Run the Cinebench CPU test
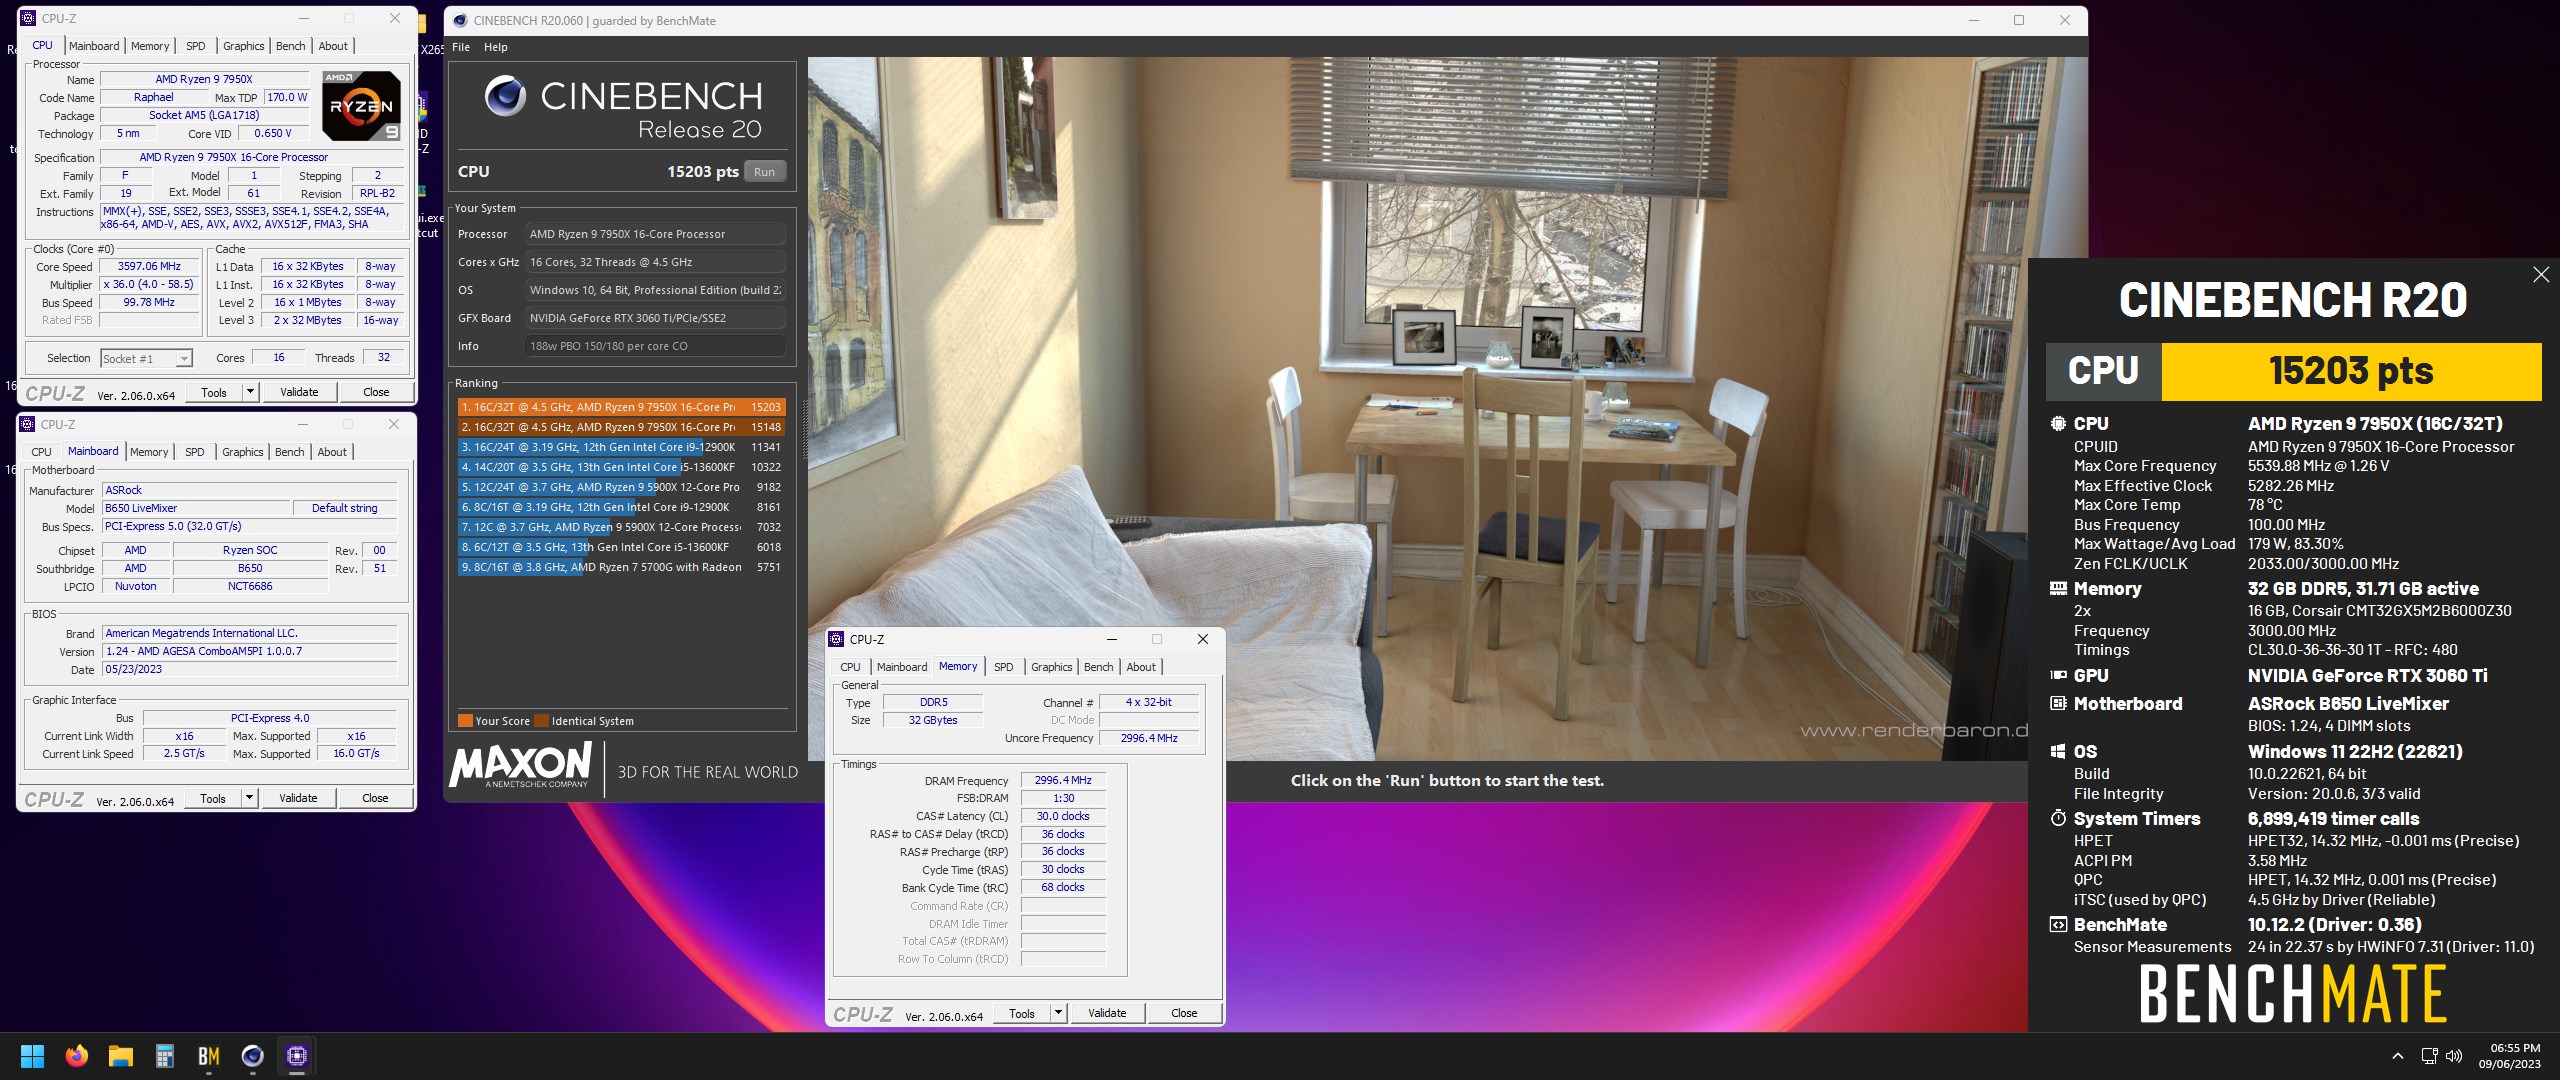The height and width of the screenshot is (1080, 2560). point(765,172)
